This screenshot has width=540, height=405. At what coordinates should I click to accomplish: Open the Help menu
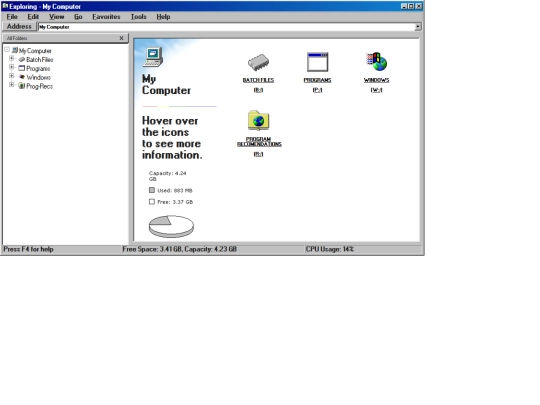pos(163,17)
